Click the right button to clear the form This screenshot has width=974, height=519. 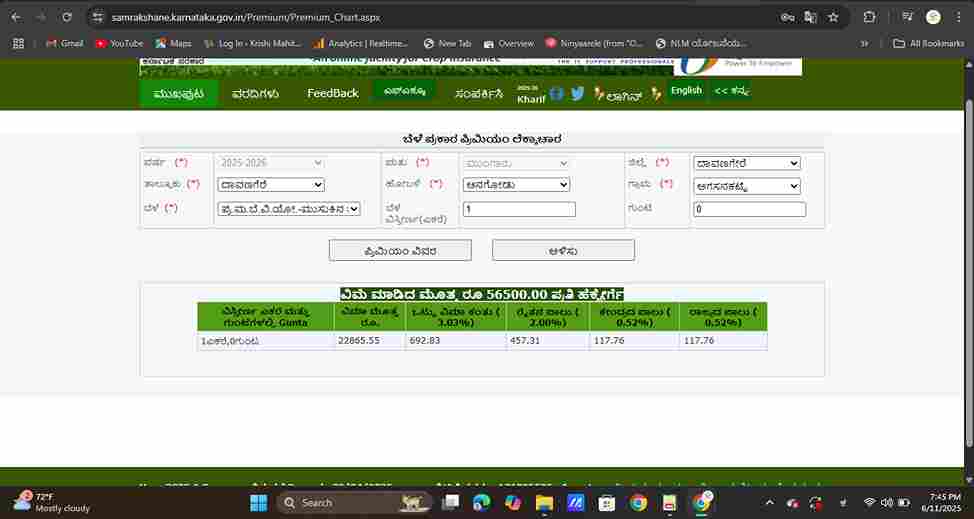pos(563,250)
